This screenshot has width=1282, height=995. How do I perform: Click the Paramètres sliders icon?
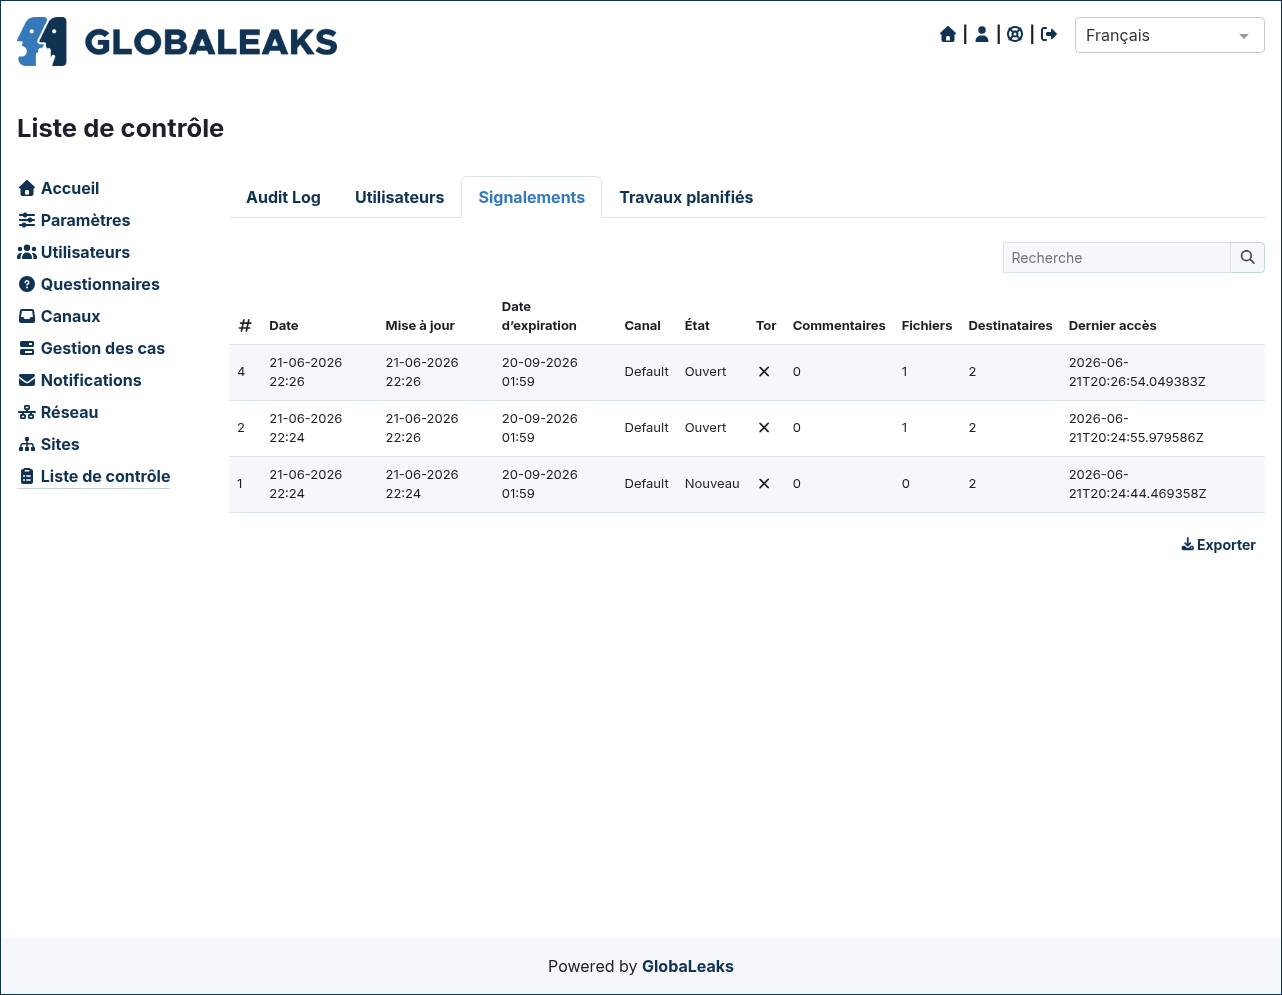pos(27,220)
